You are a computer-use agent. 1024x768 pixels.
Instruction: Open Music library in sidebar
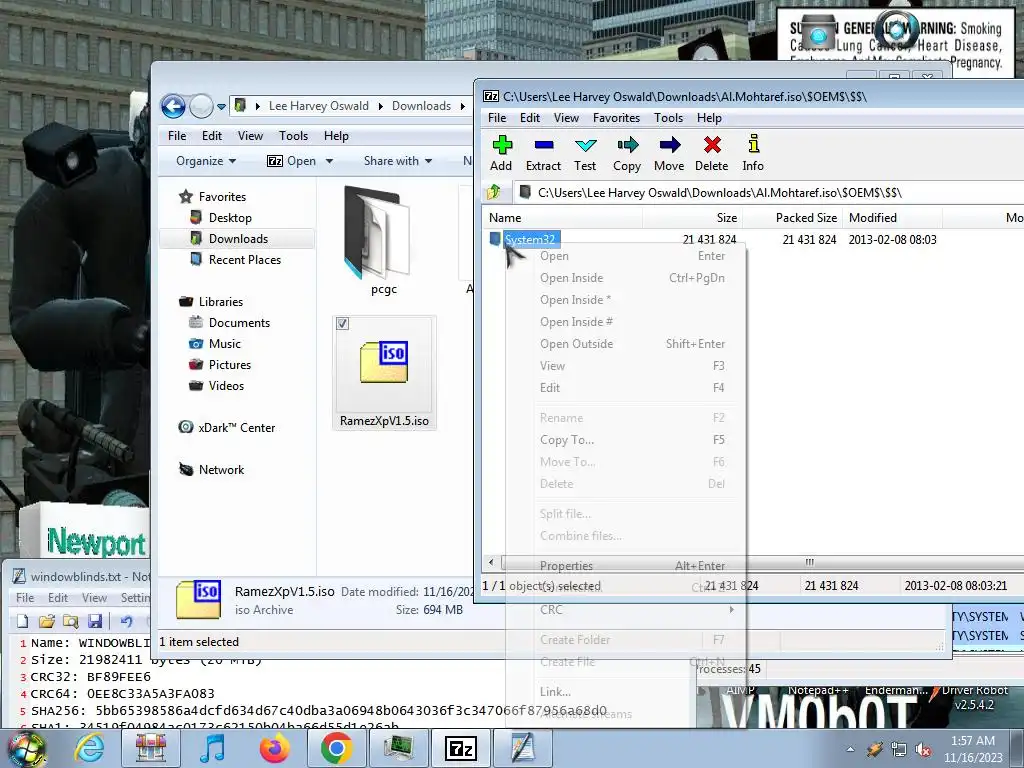[x=225, y=344]
